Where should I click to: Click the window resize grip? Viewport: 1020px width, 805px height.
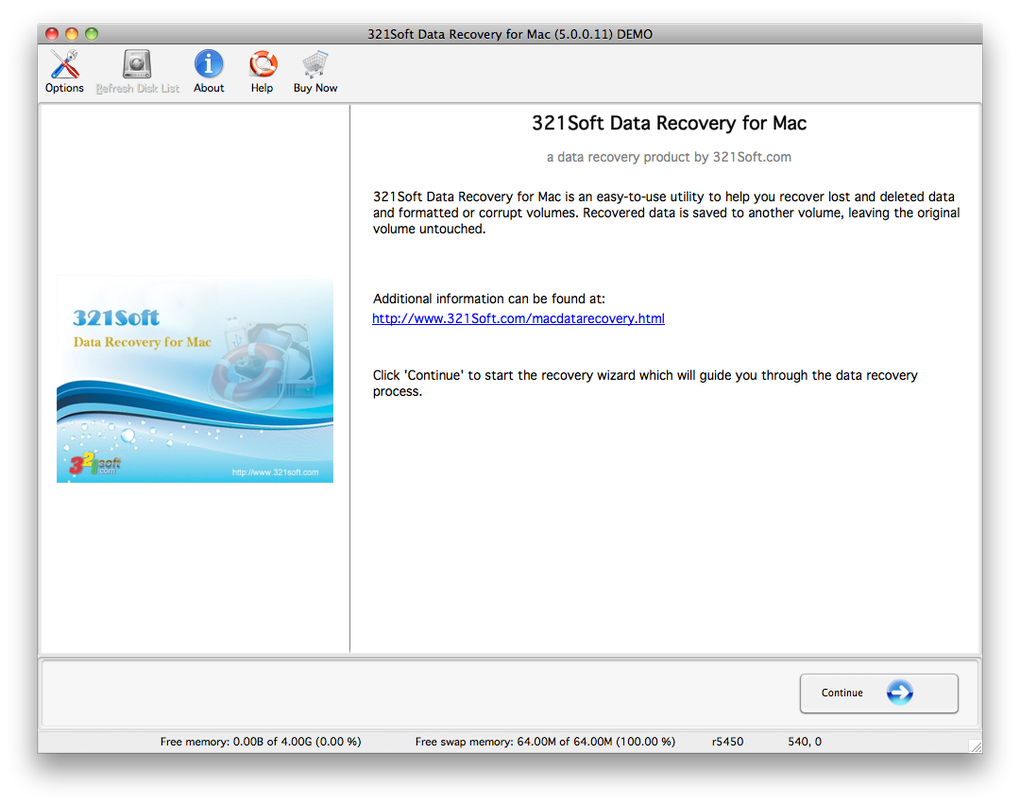pyautogui.click(x=975, y=744)
